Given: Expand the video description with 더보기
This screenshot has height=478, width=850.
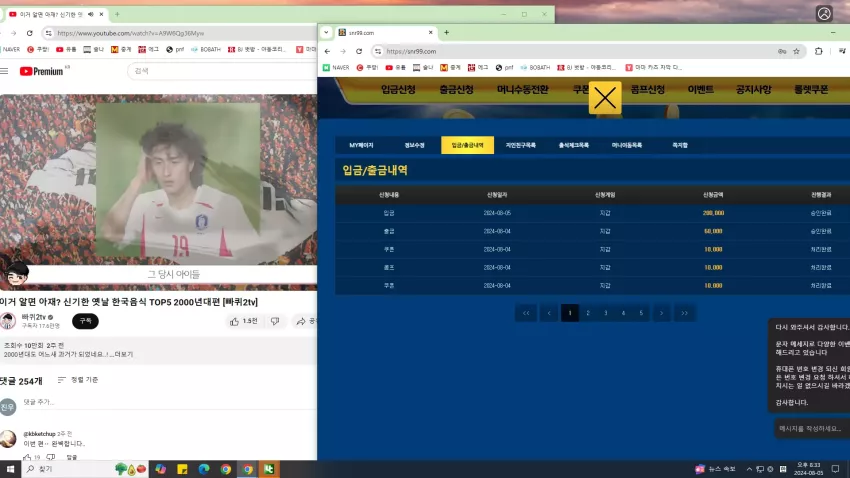Looking at the screenshot, I should 124,354.
